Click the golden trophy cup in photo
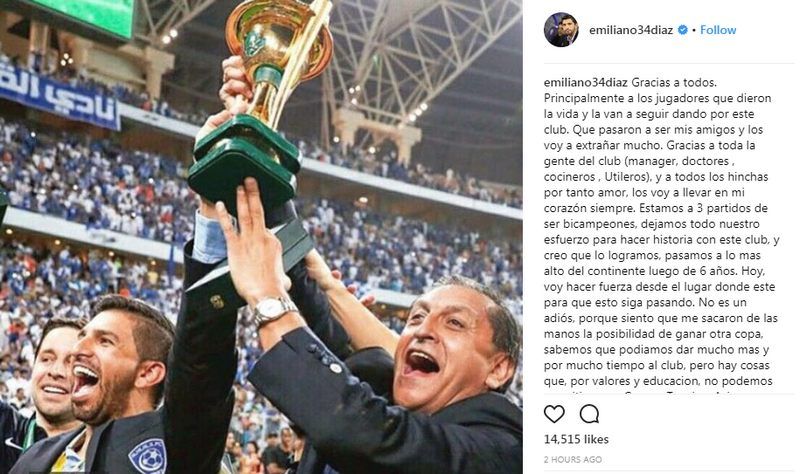800x474 pixels. (277, 56)
